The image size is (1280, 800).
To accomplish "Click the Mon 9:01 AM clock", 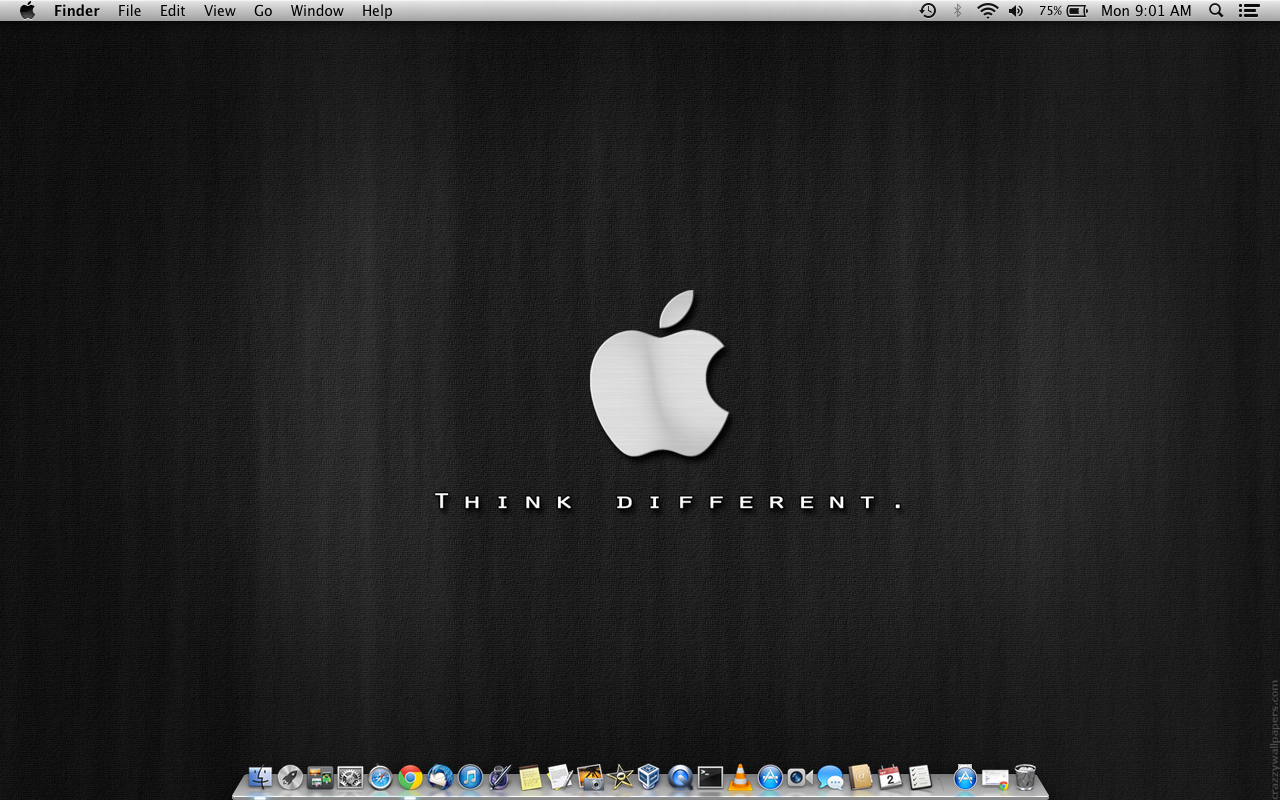I will [x=1146, y=11].
